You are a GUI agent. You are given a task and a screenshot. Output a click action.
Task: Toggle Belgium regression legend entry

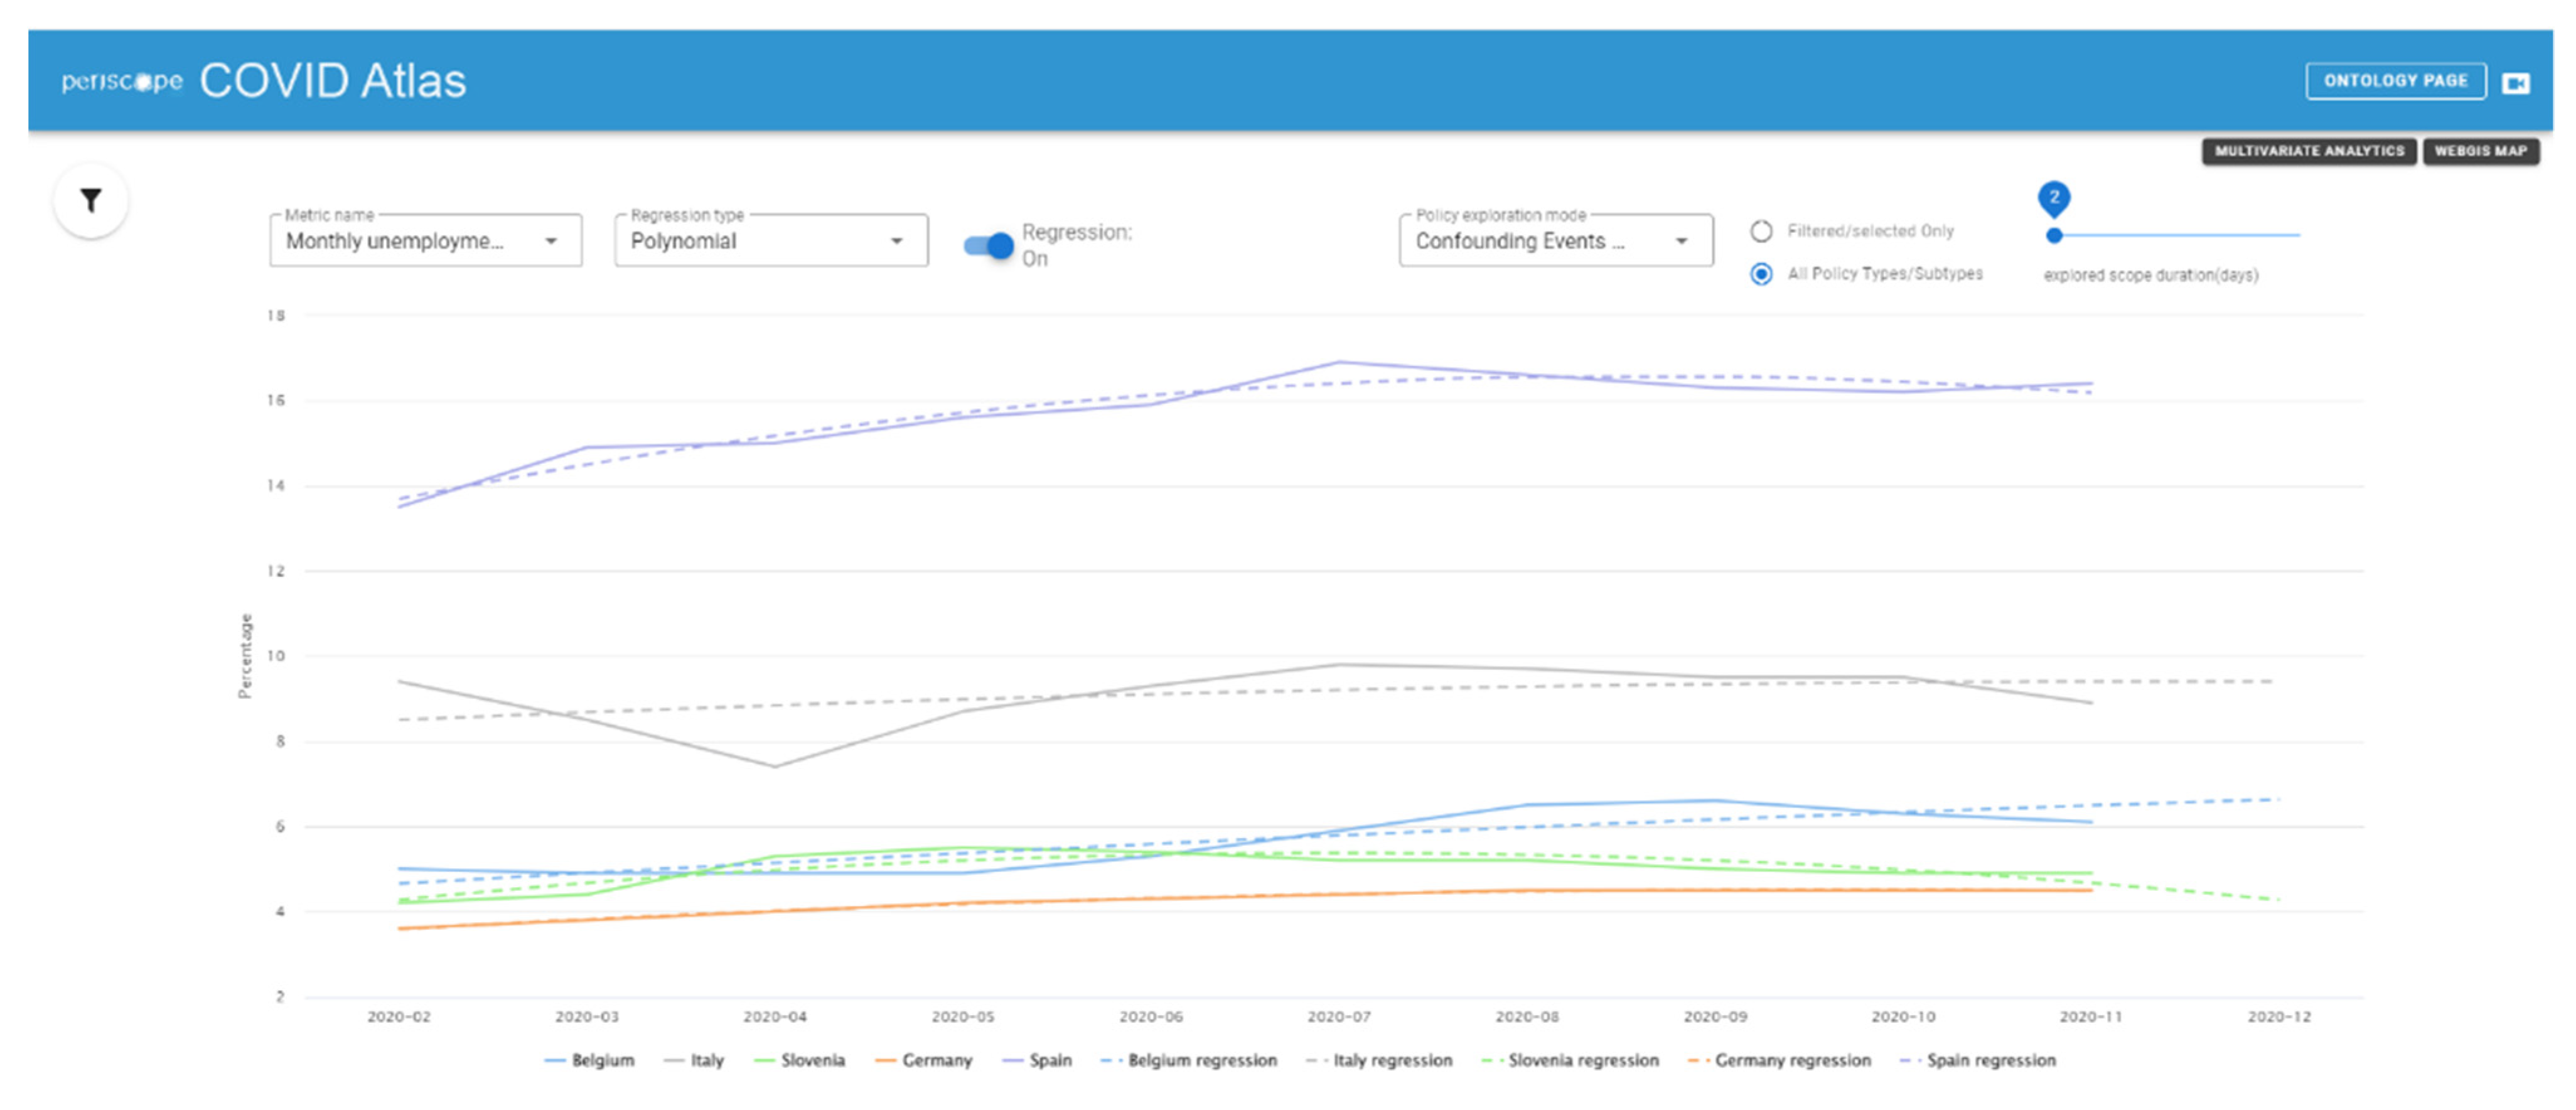coord(1189,1060)
